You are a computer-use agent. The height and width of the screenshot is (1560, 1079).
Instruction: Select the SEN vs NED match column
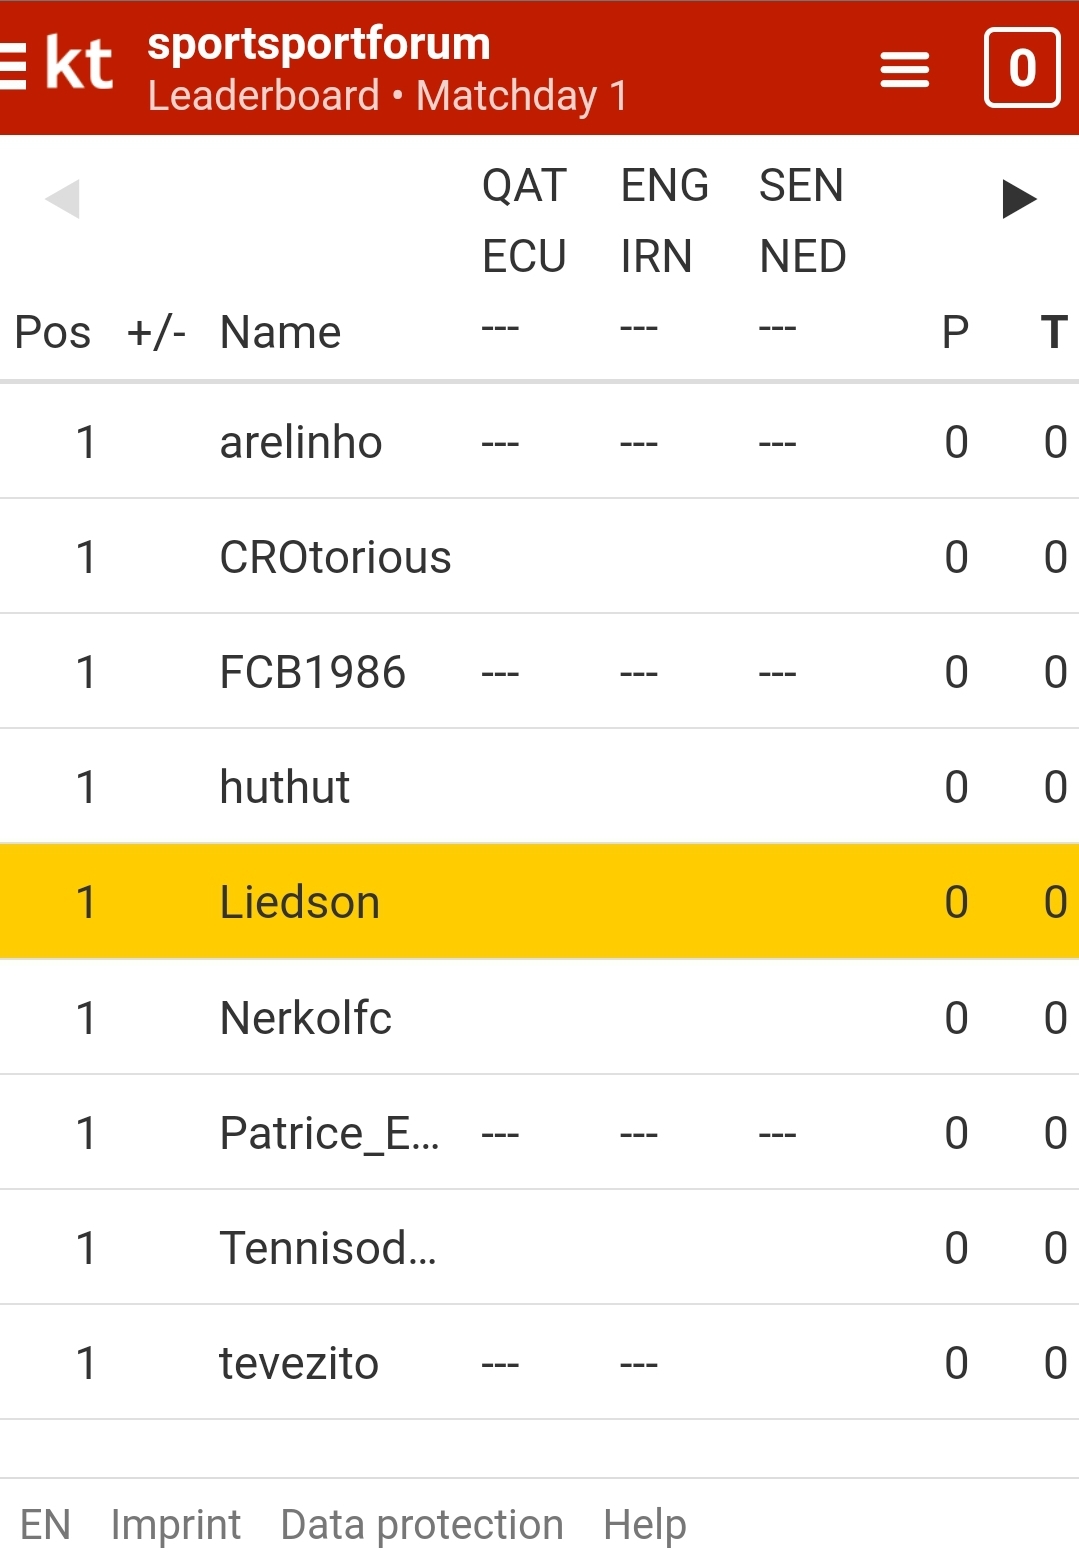click(x=802, y=221)
